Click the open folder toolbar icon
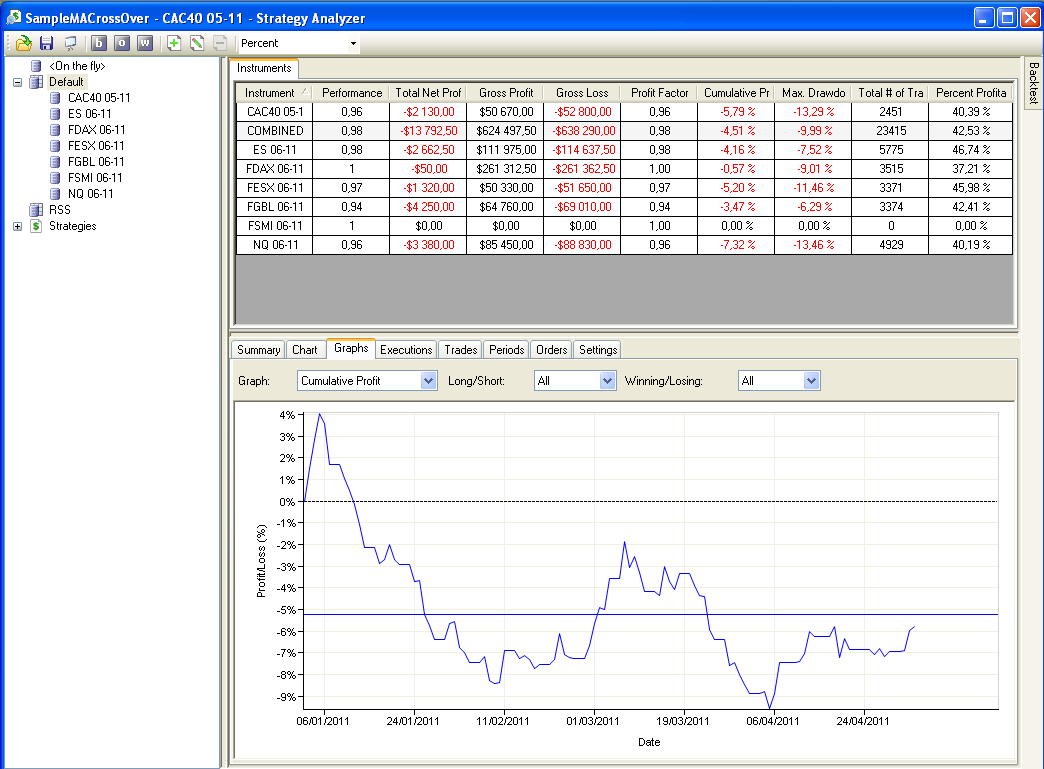Screen dimensions: 1044x769 point(24,43)
